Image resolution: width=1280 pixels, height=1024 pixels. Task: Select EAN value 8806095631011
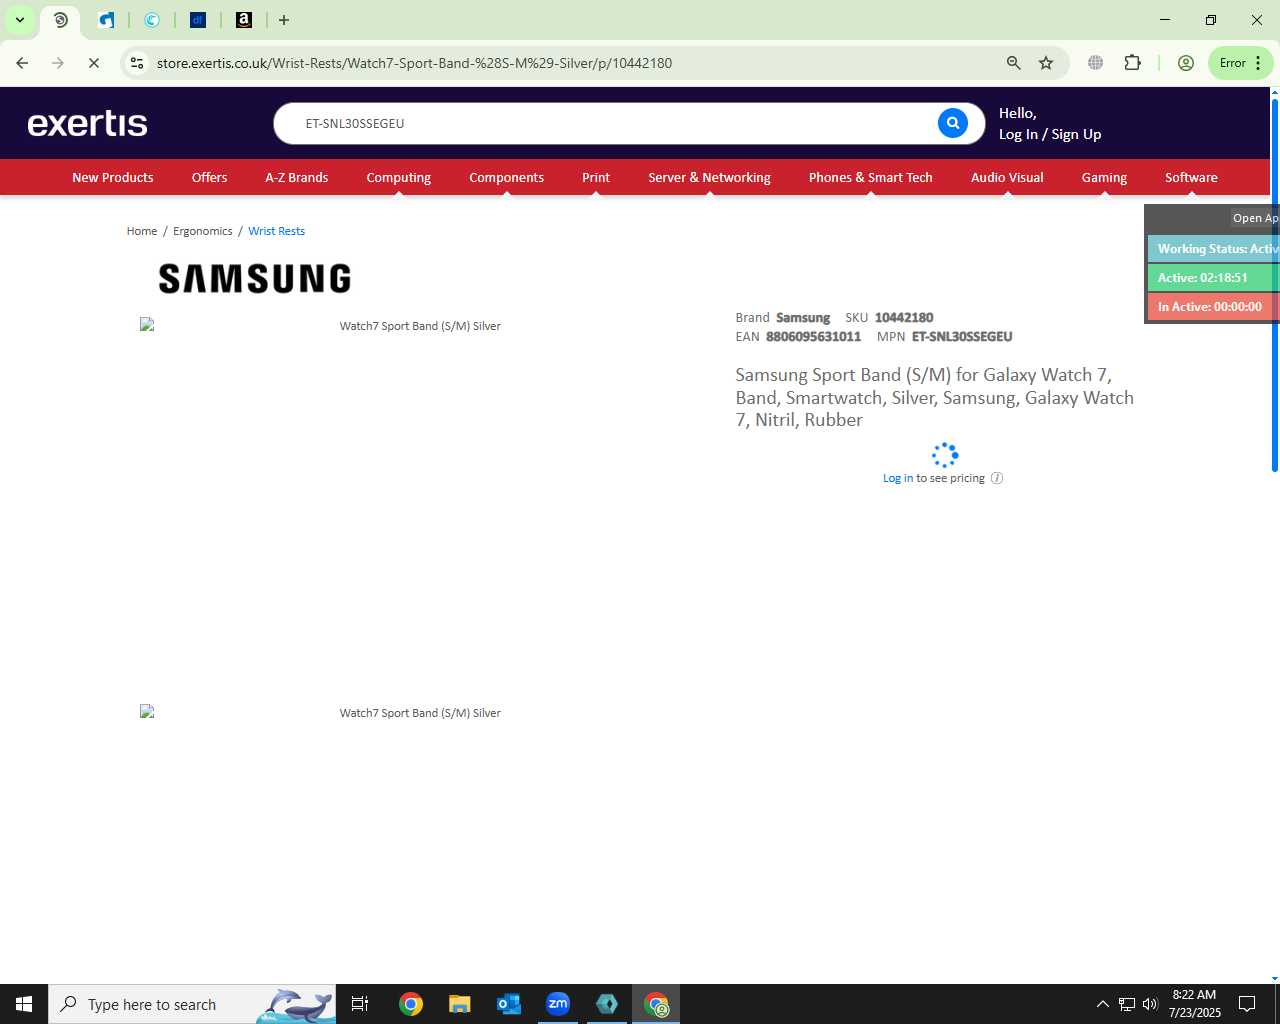[813, 337]
